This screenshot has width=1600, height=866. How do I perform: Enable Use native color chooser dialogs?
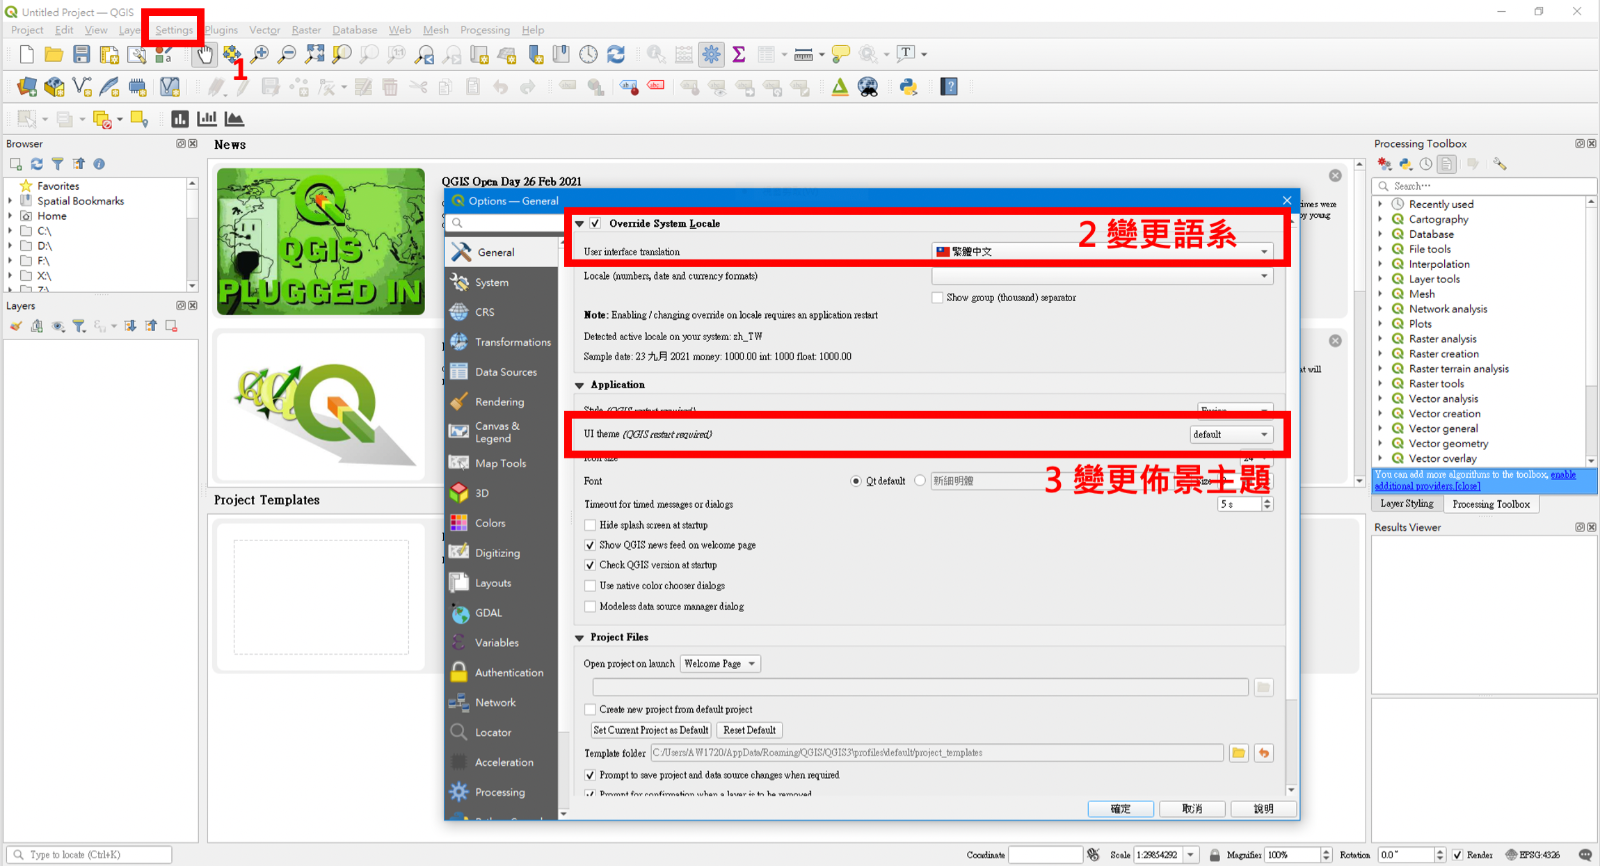coord(590,586)
